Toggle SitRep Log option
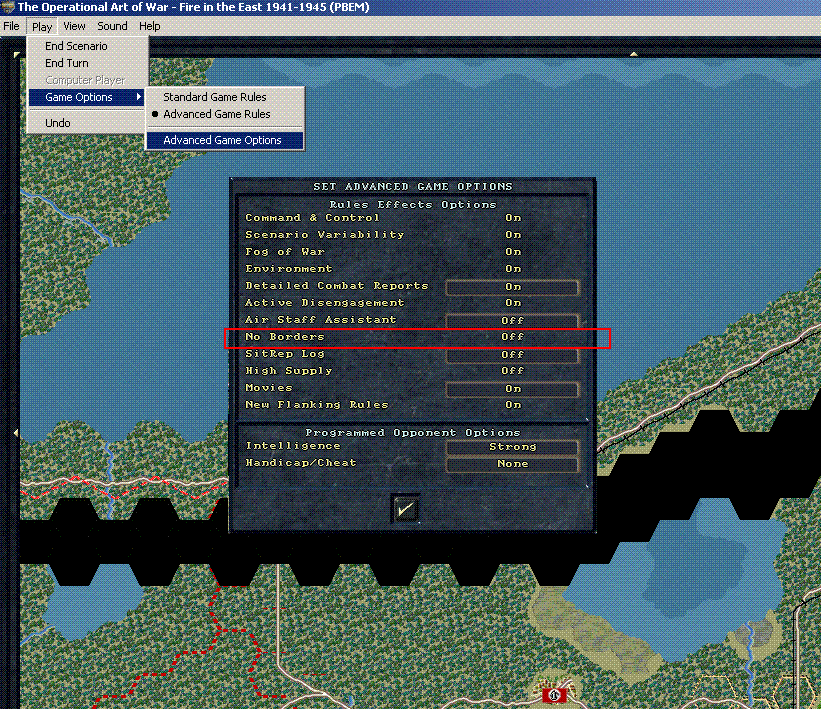Screen dimensions: 821x709 (x=512, y=355)
